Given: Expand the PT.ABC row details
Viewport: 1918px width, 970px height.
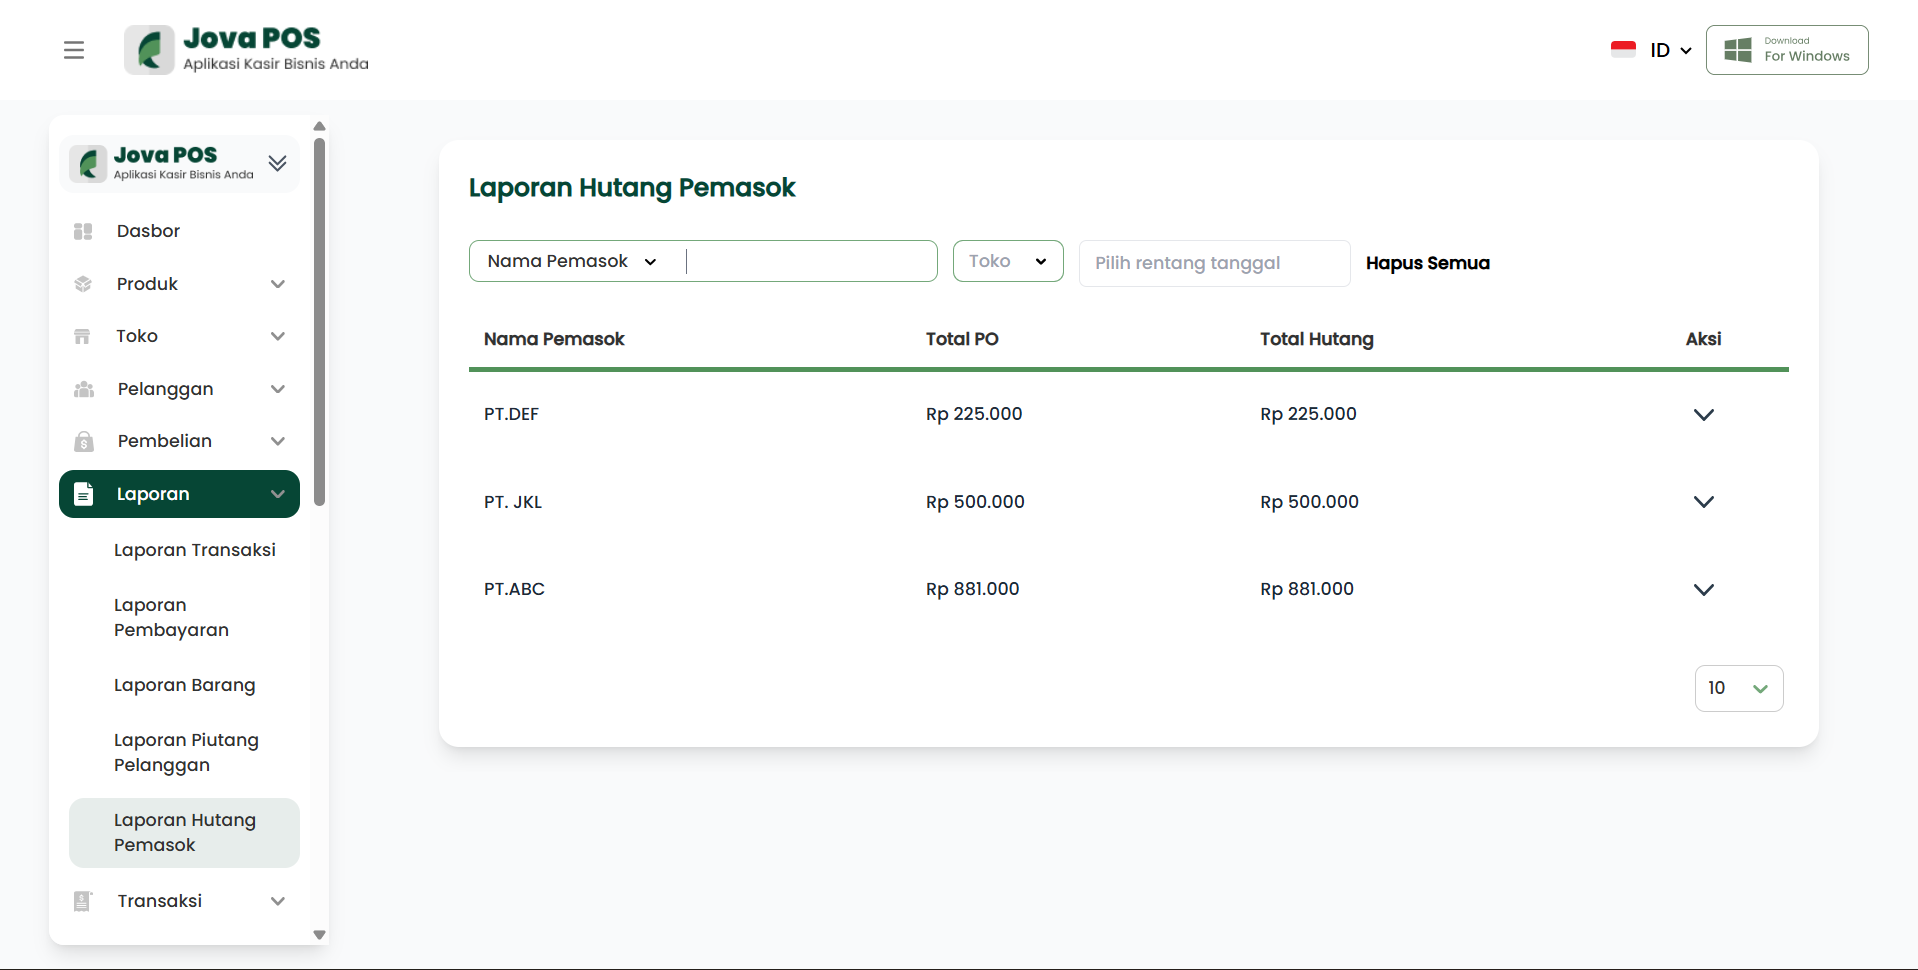Looking at the screenshot, I should 1703,590.
